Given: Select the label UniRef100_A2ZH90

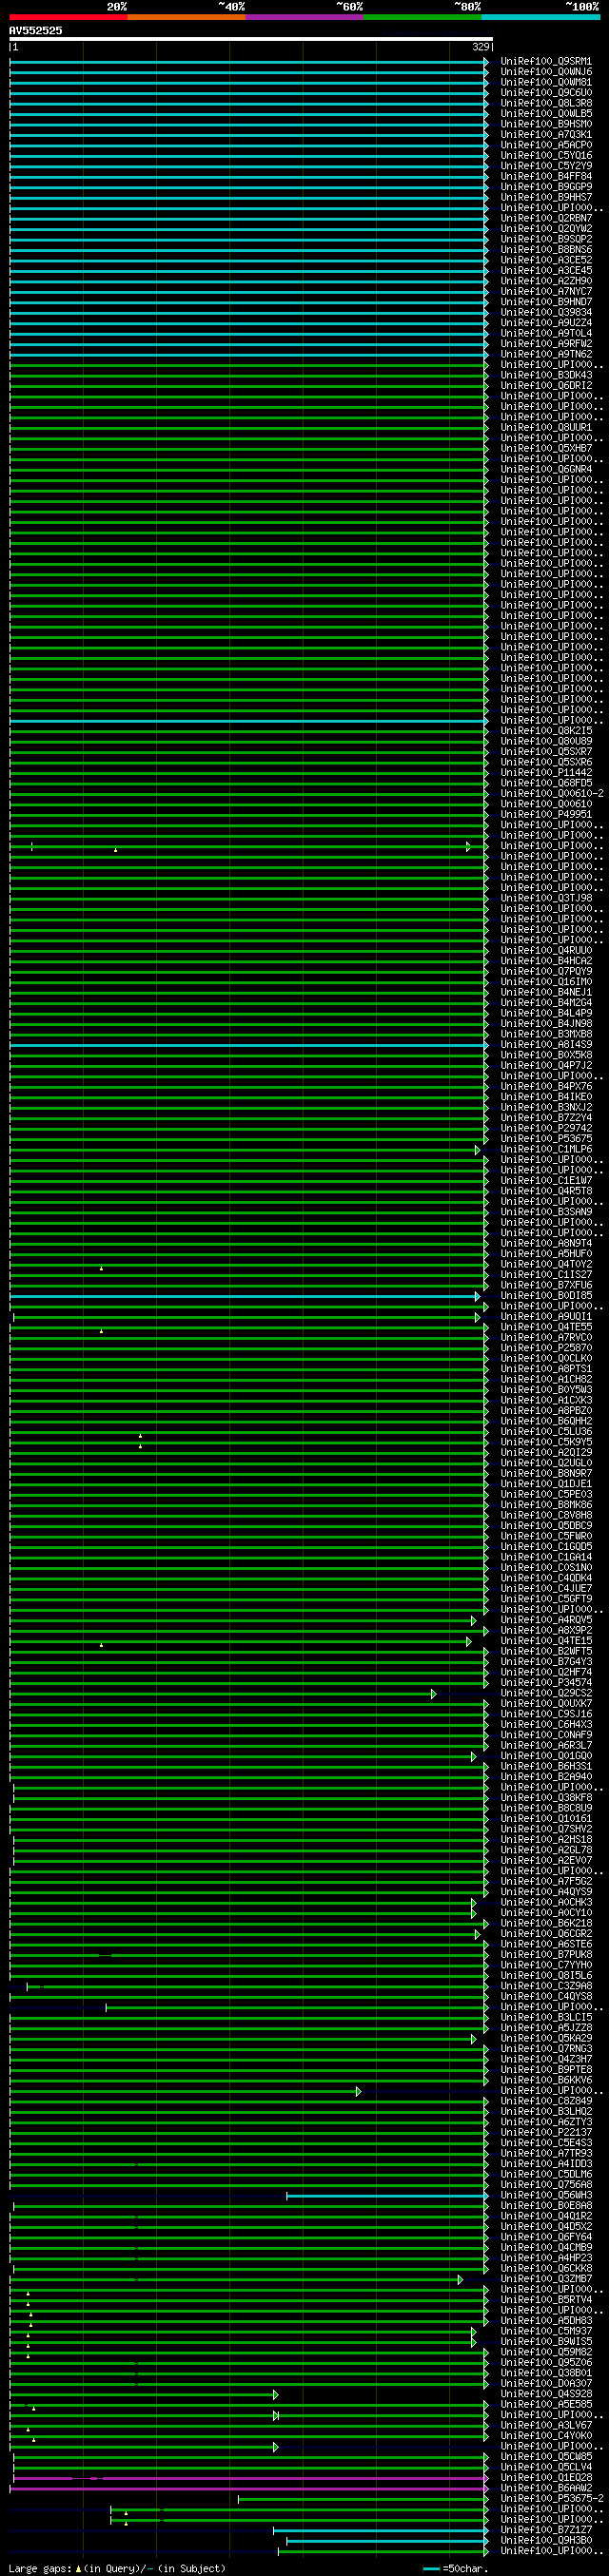Looking at the screenshot, I should pos(546,282).
